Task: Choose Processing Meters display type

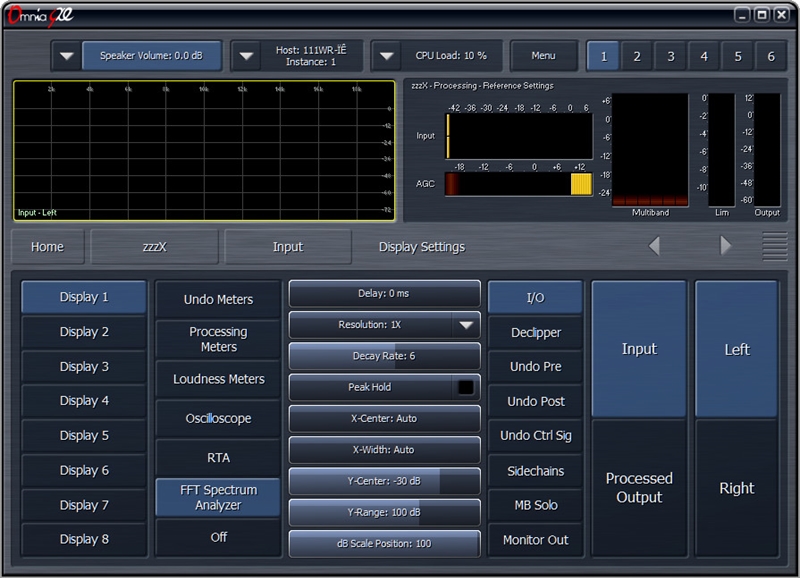Action: tap(218, 339)
